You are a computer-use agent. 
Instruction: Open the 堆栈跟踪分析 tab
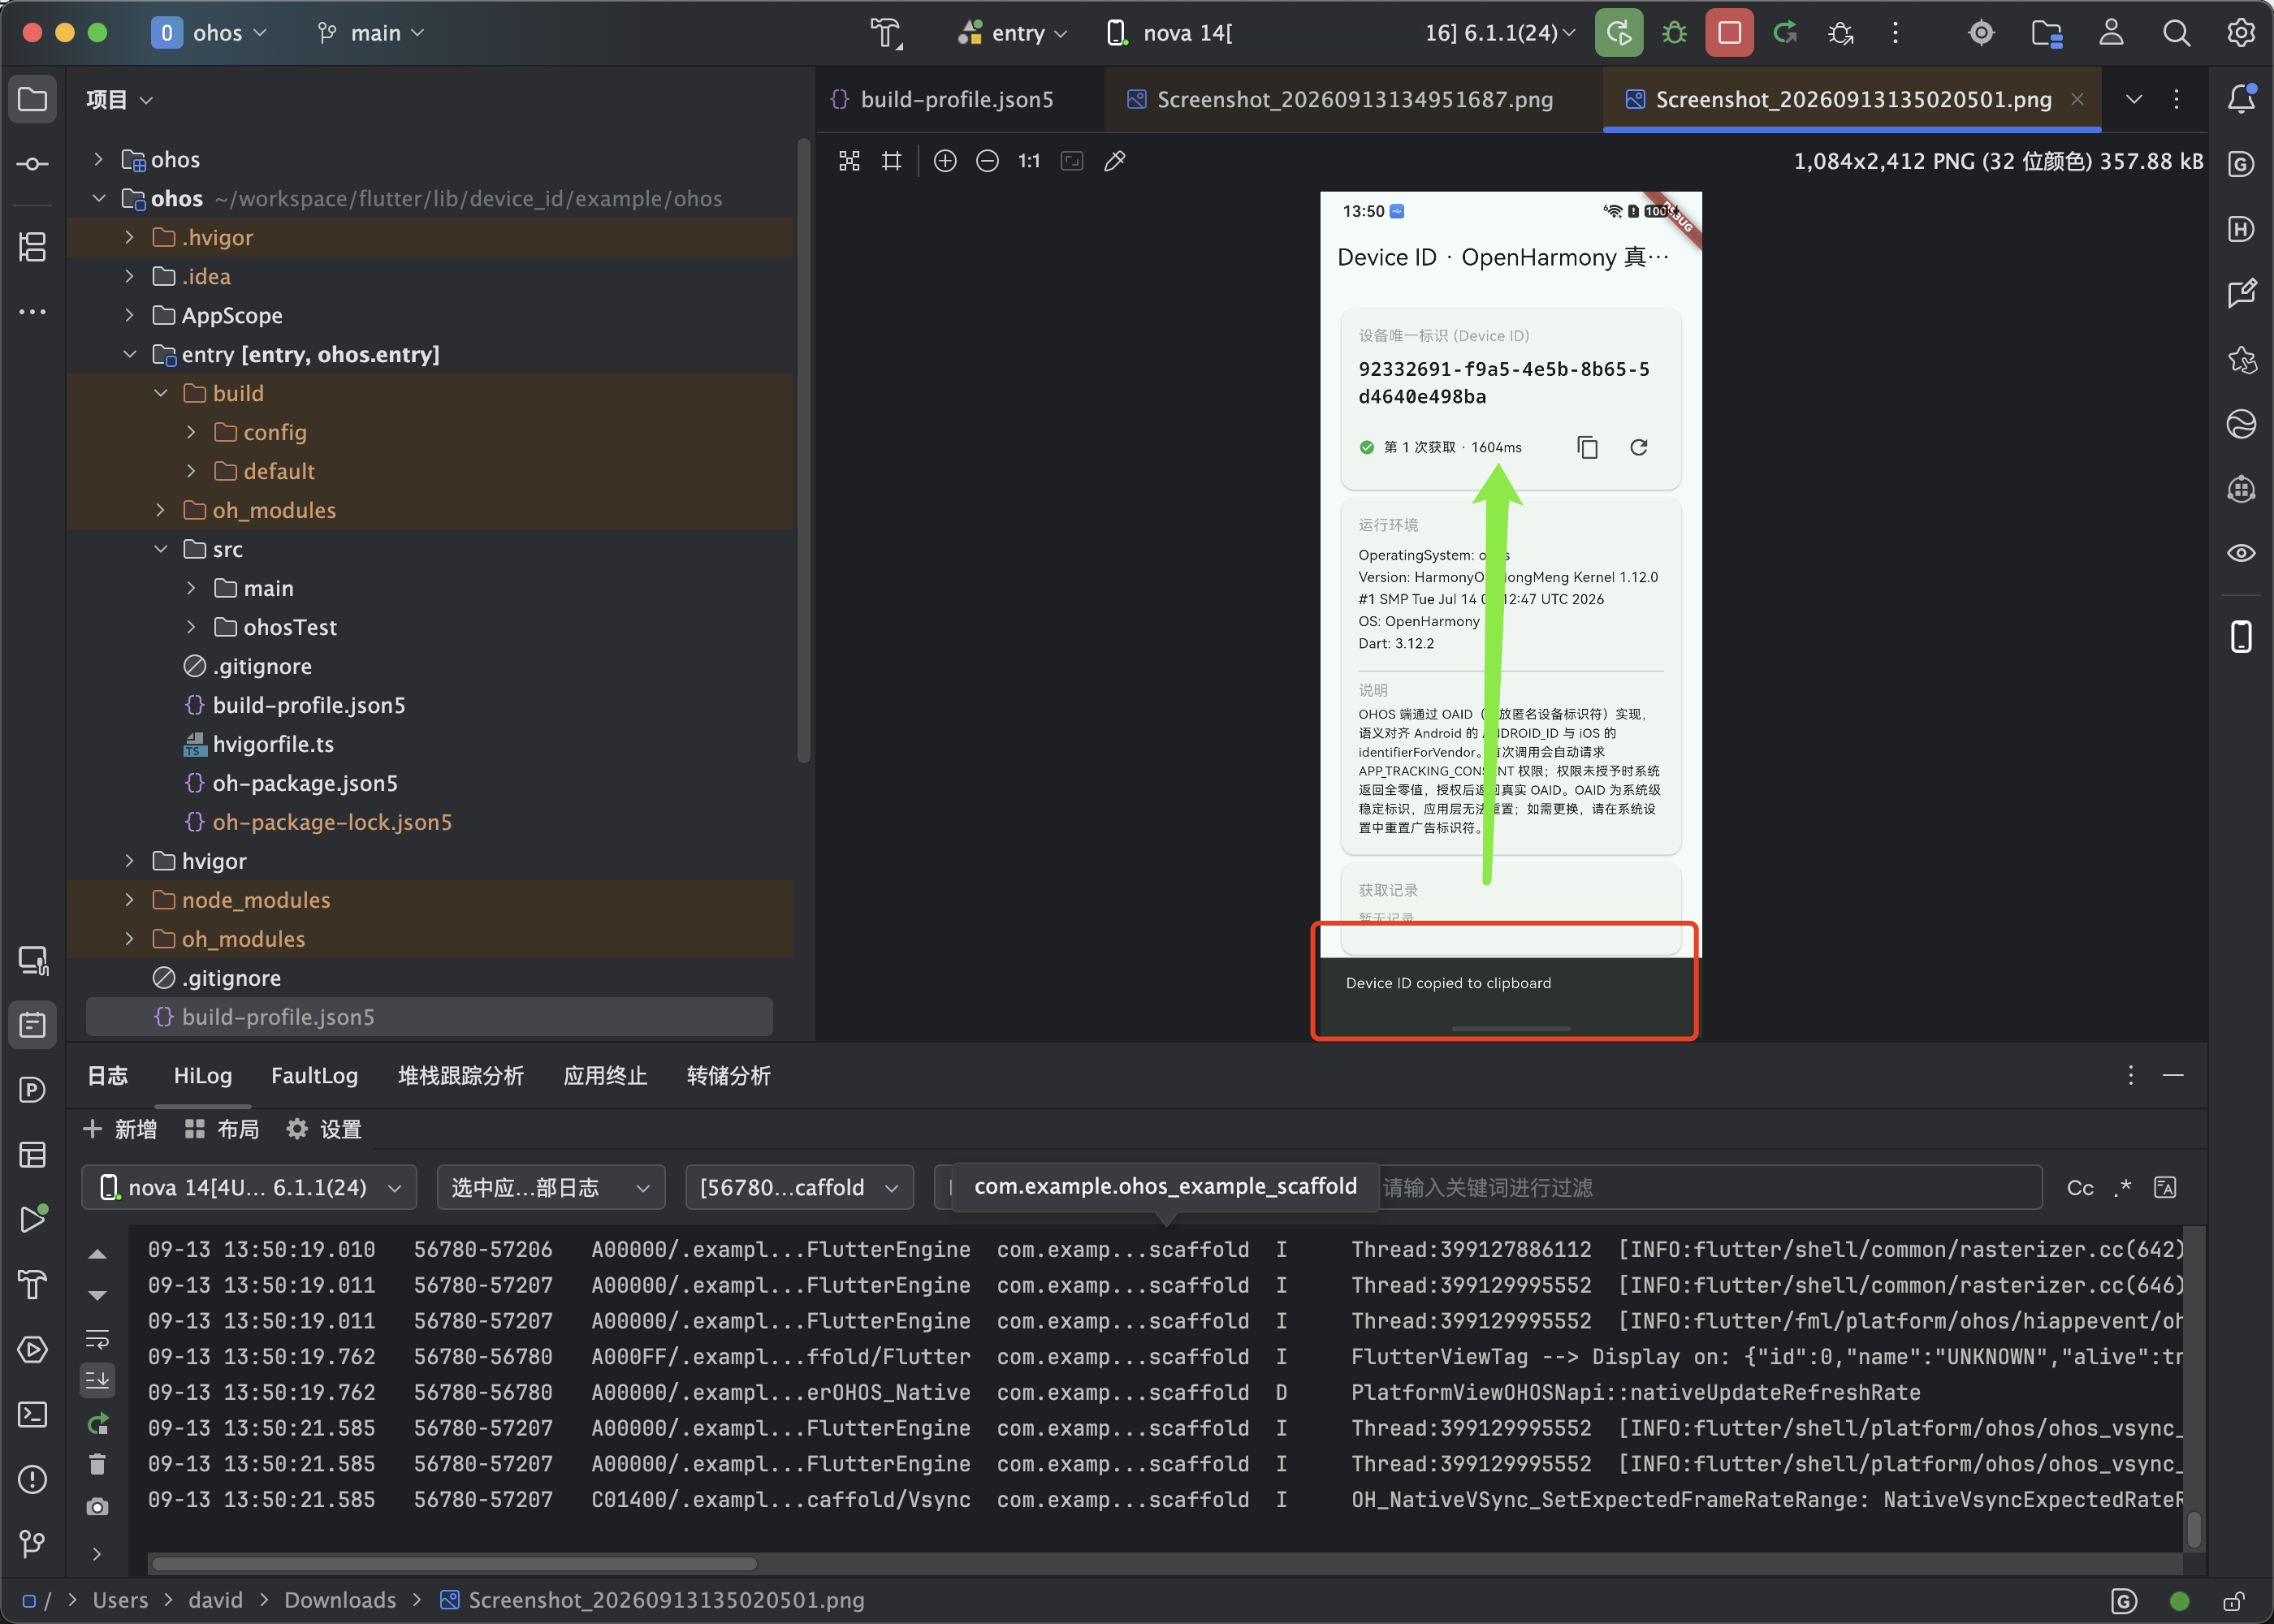pyautogui.click(x=460, y=1076)
